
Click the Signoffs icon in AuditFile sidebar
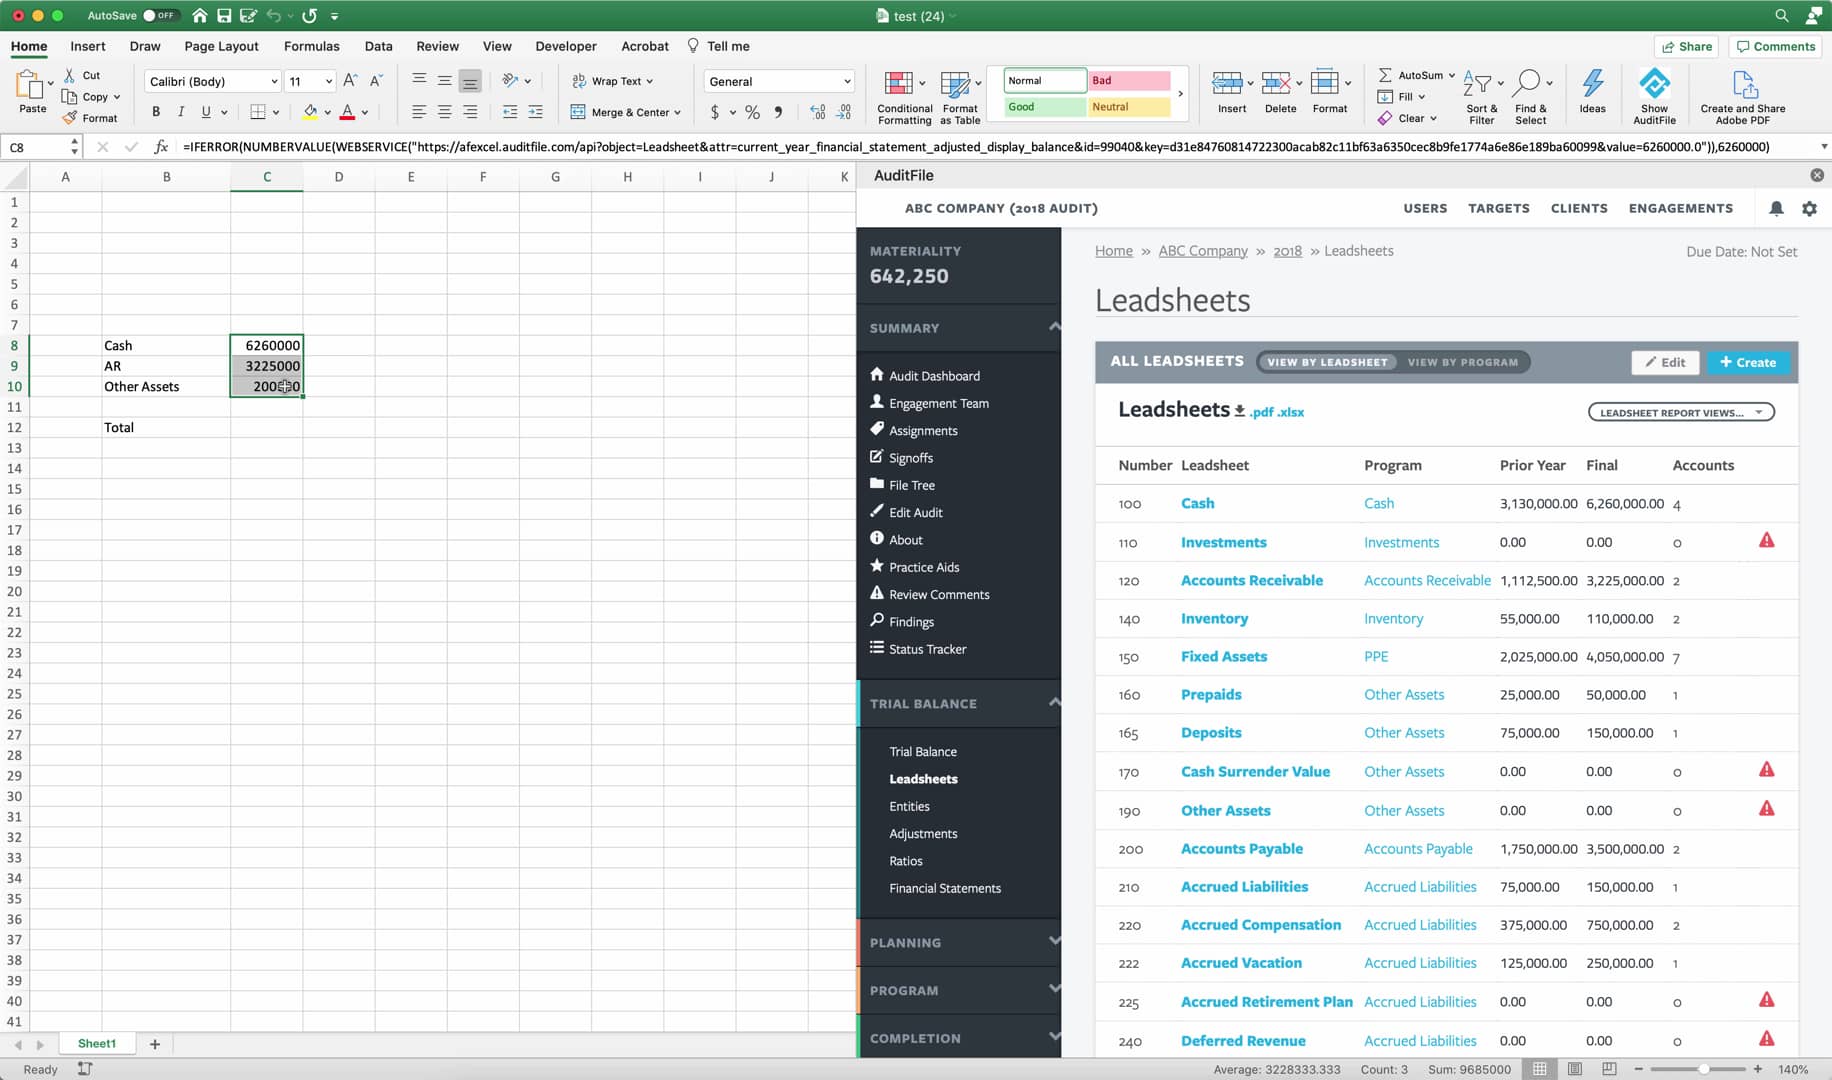click(876, 457)
